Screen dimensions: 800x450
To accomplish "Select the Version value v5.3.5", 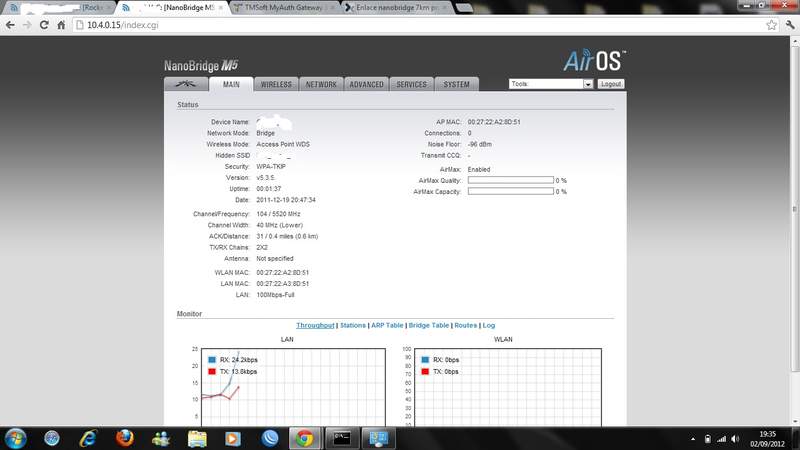I will [x=265, y=178].
